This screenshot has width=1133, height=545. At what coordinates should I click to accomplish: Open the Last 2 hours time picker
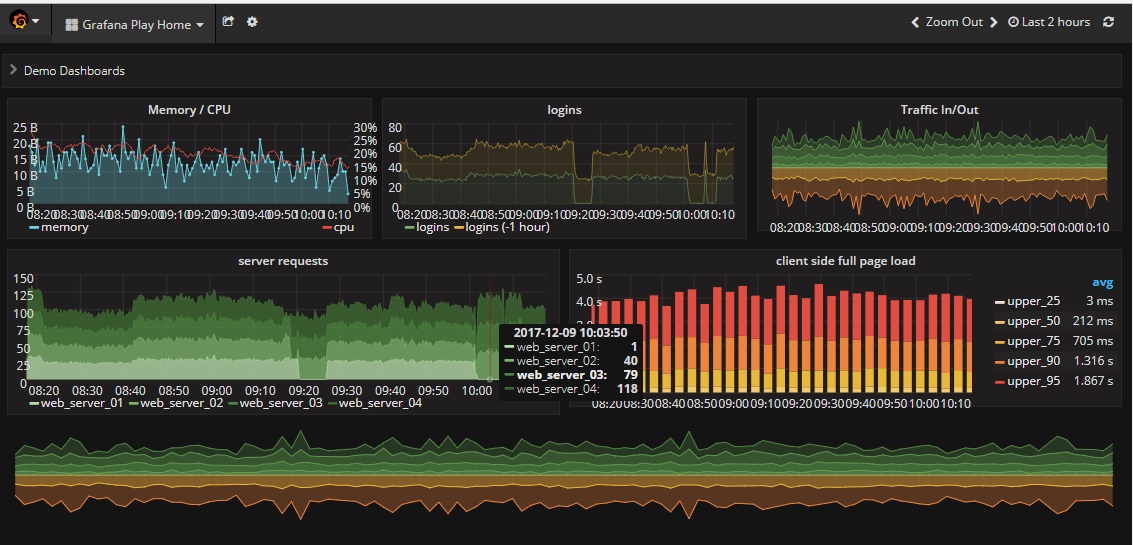pyautogui.click(x=1049, y=22)
